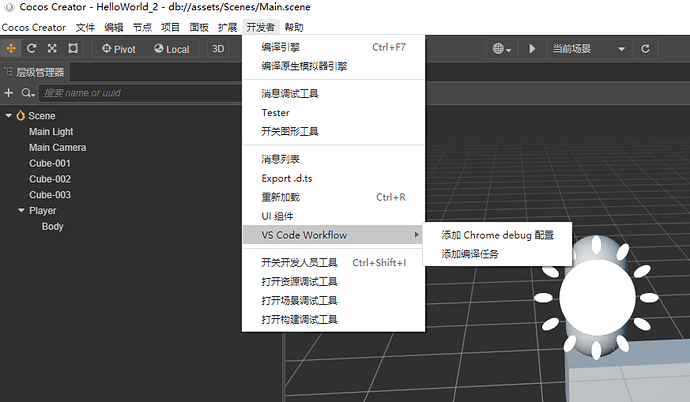Image resolution: width=690 pixels, height=402 pixels.
Task: Select the rect transform tool
Action: (x=73, y=48)
